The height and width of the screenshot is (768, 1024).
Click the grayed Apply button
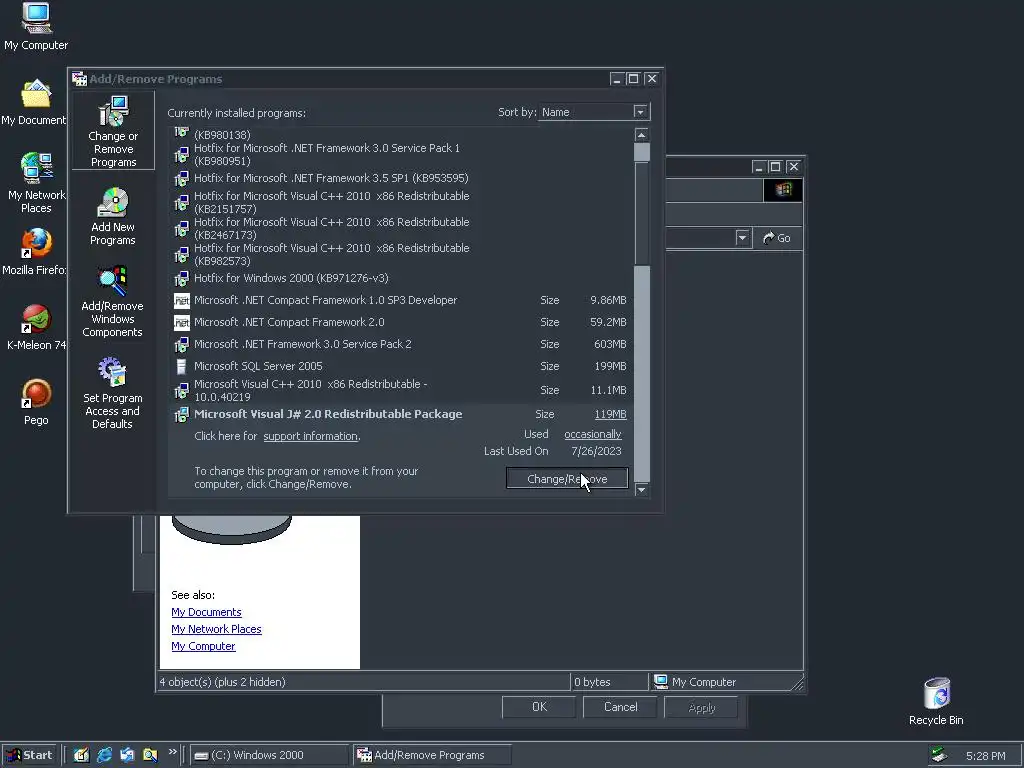(701, 707)
